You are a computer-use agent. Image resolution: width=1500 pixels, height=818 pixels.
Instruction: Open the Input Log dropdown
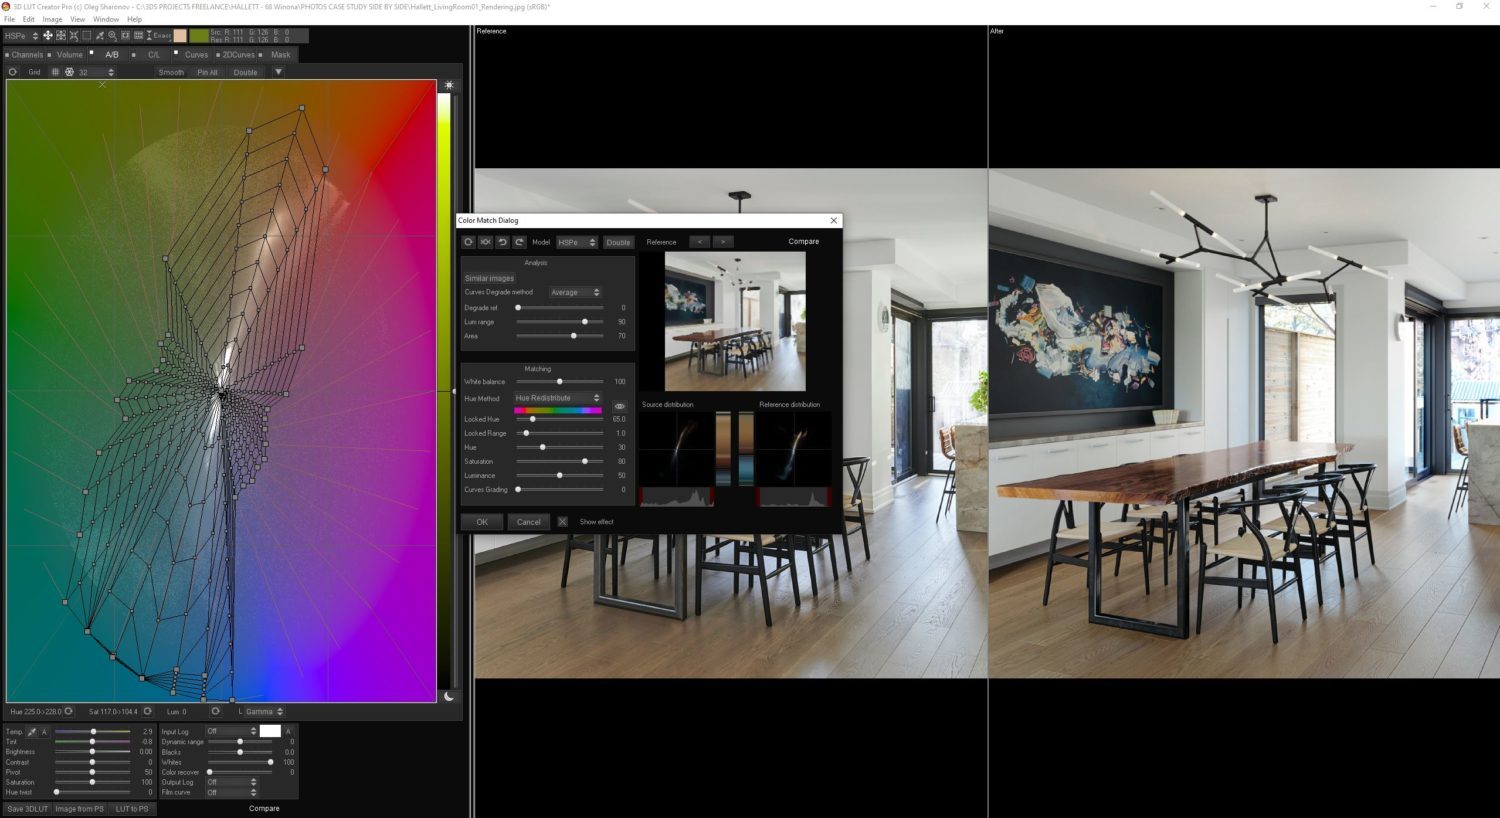[231, 731]
